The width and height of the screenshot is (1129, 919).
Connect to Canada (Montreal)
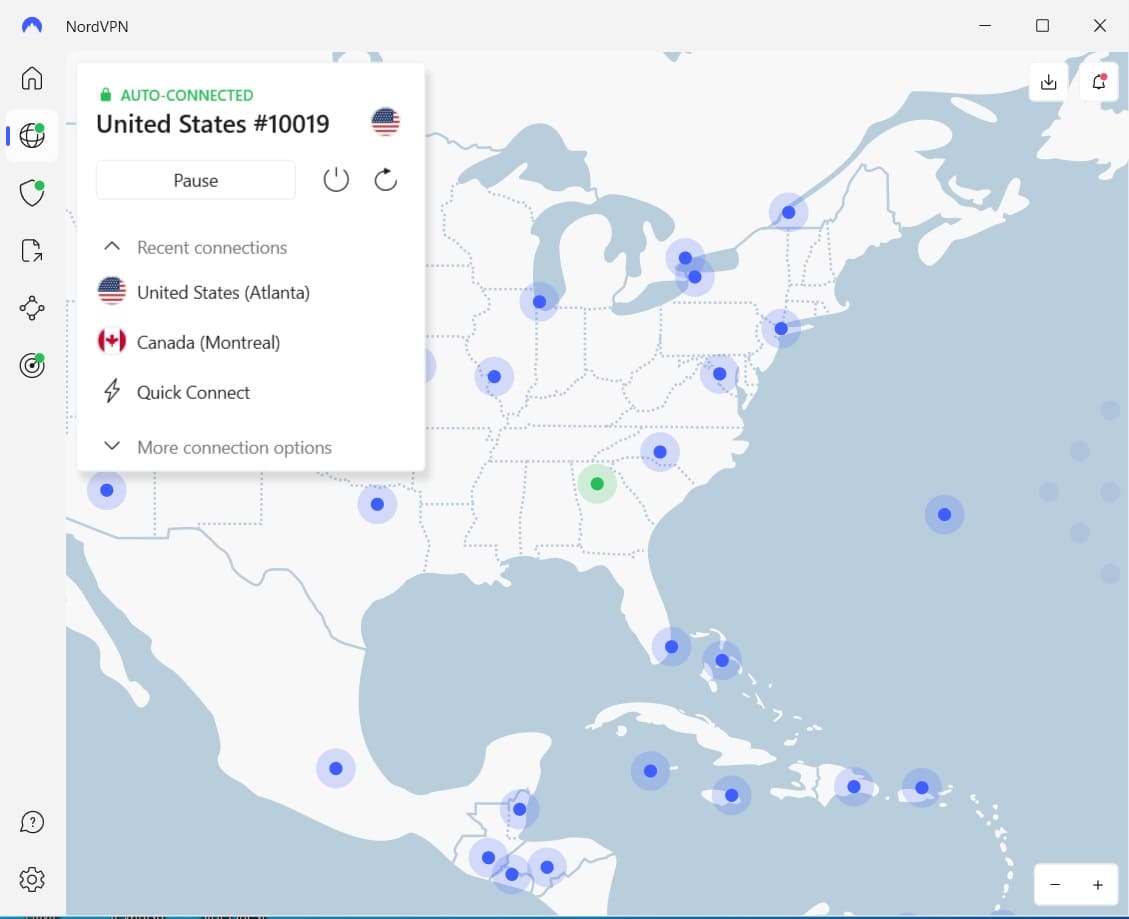(189, 342)
